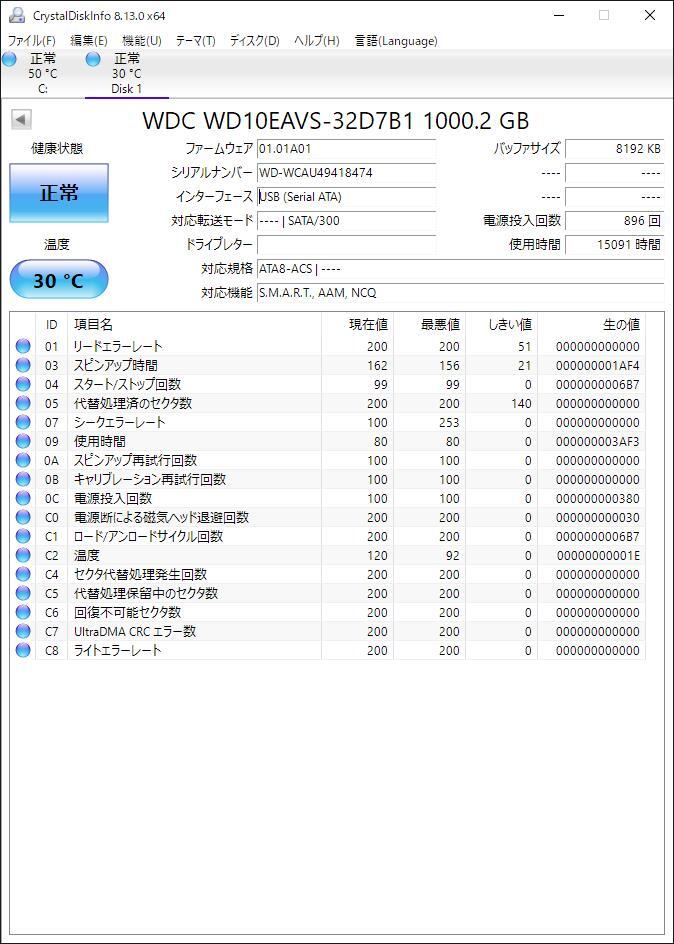Image resolution: width=674 pixels, height=944 pixels.
Task: Click status orb for row 04 スタート/ストップ回数
Action: tap(23, 384)
